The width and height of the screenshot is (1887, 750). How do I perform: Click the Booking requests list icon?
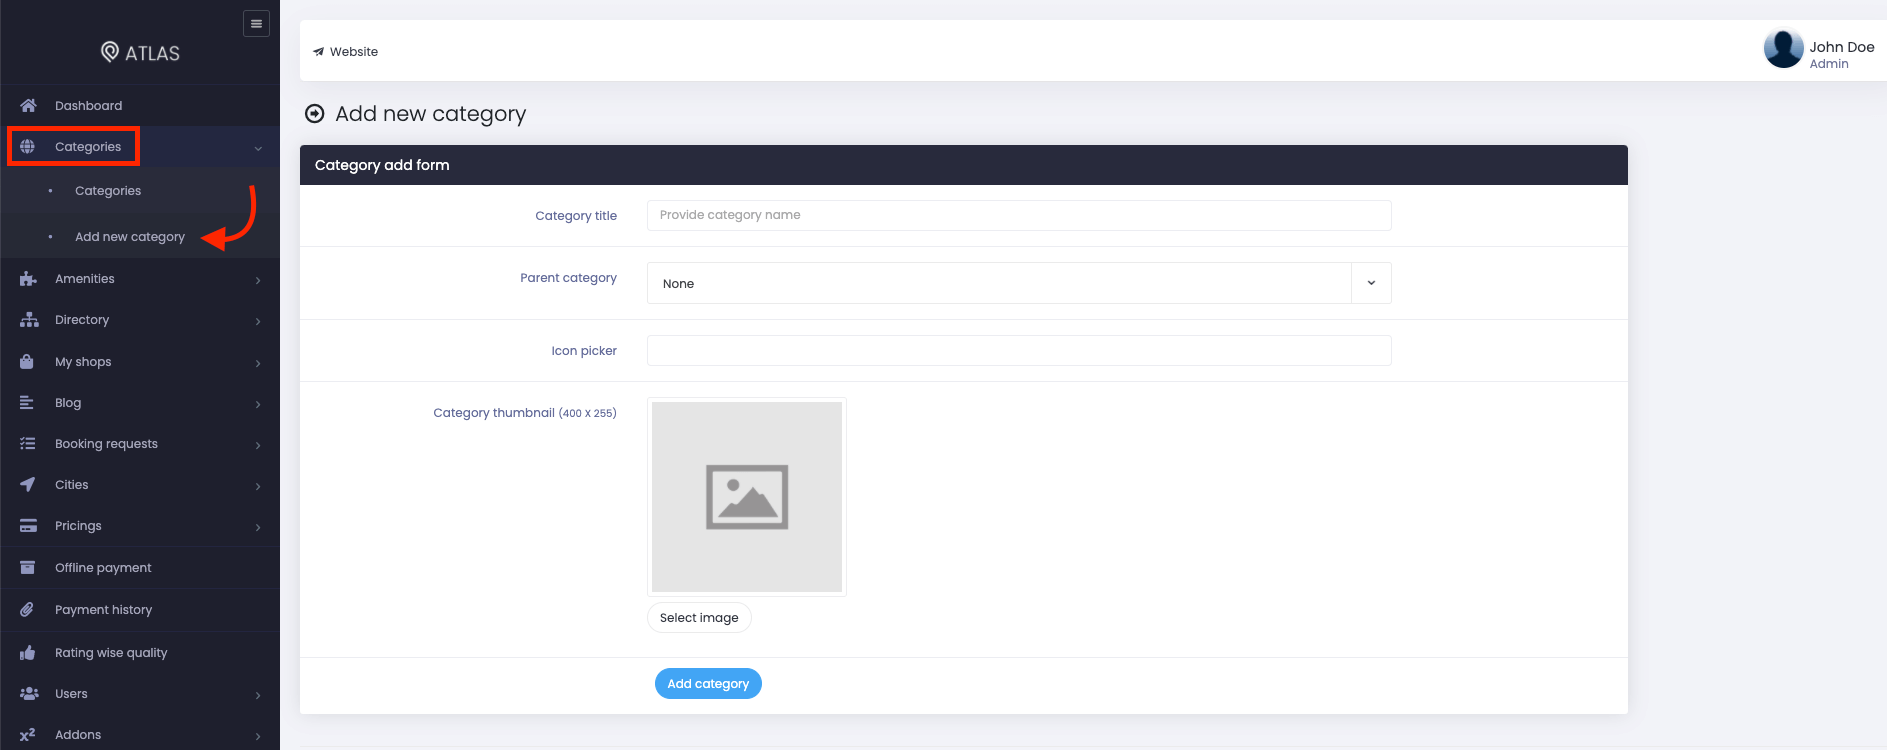pyautogui.click(x=28, y=443)
